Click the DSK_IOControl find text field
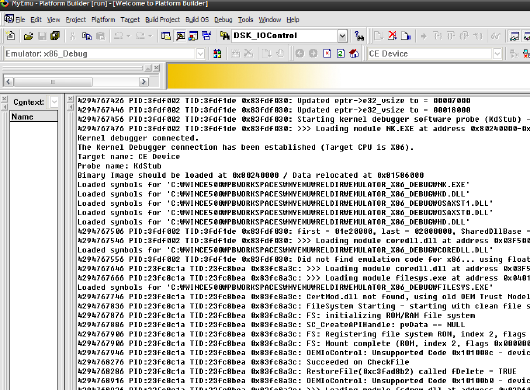Viewport: 530px width, 390px height. point(284,36)
